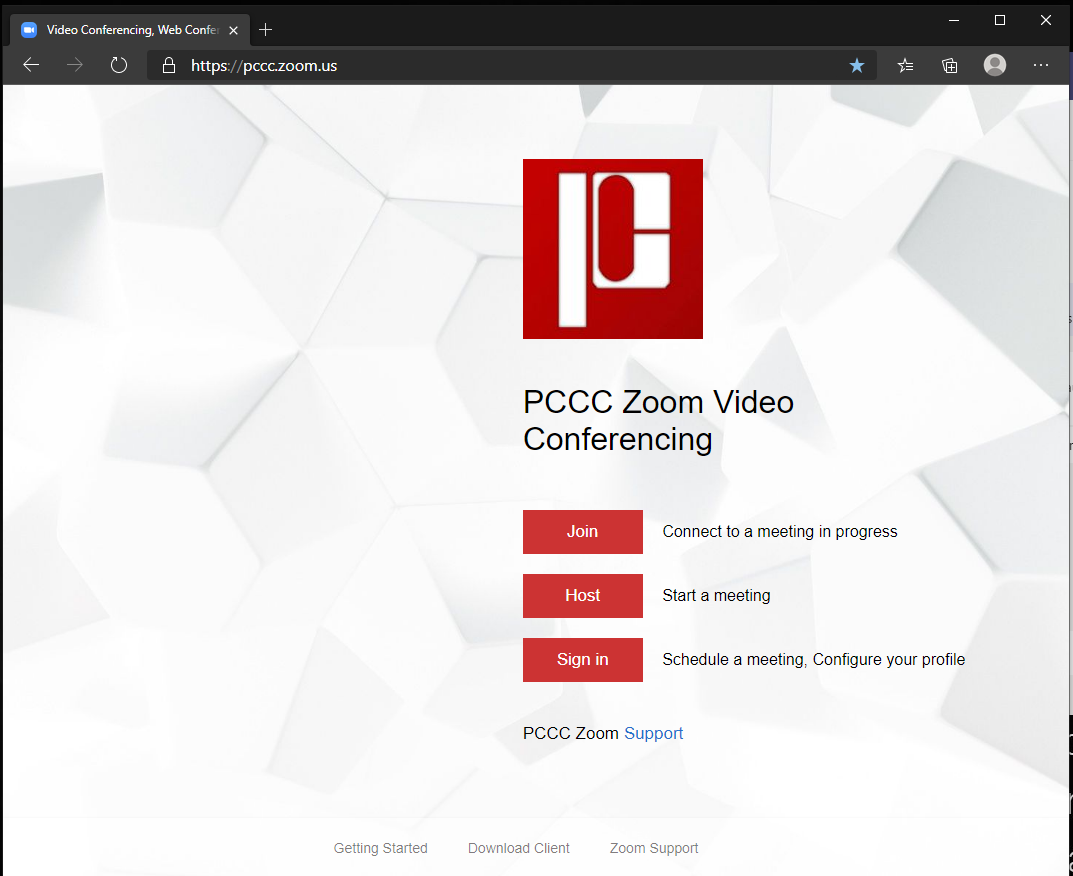The width and height of the screenshot is (1073, 876).
Task: Open the Settings and more menu
Action: pyautogui.click(x=1041, y=65)
